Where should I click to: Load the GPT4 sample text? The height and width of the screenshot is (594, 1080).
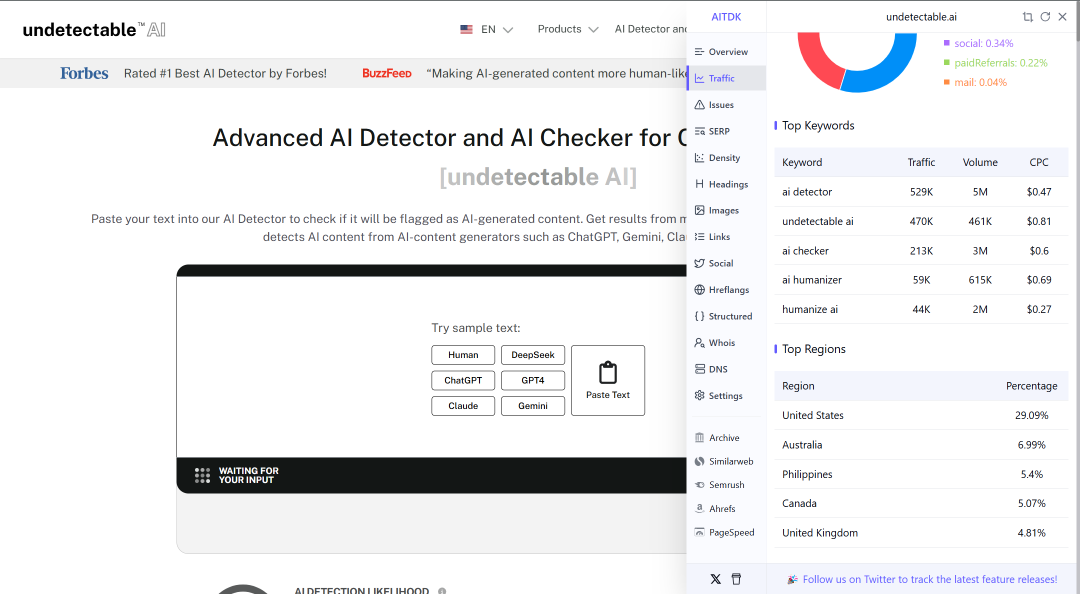pos(533,380)
